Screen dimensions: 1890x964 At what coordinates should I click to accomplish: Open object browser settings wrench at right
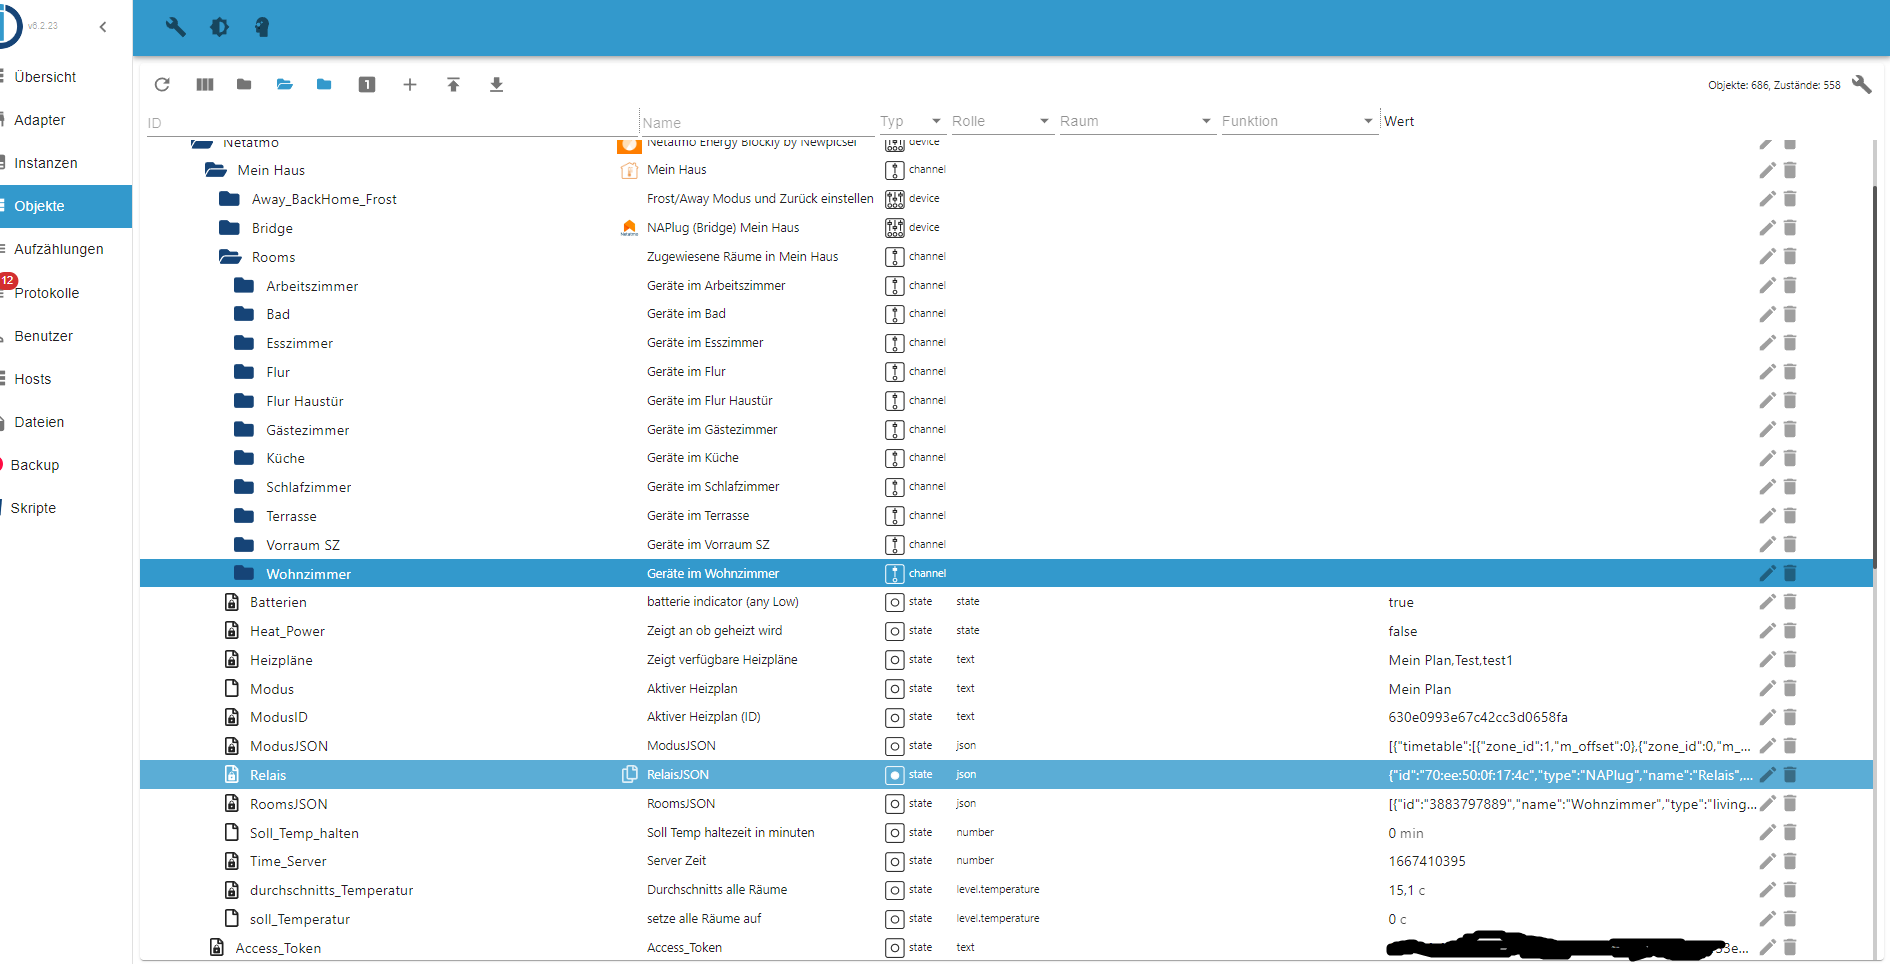[x=1861, y=85]
